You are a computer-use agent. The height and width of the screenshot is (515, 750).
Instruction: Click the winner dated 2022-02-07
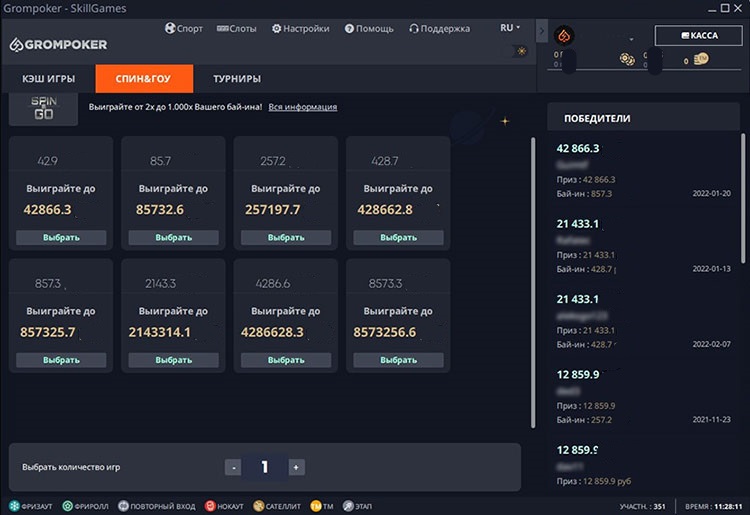[643, 321]
